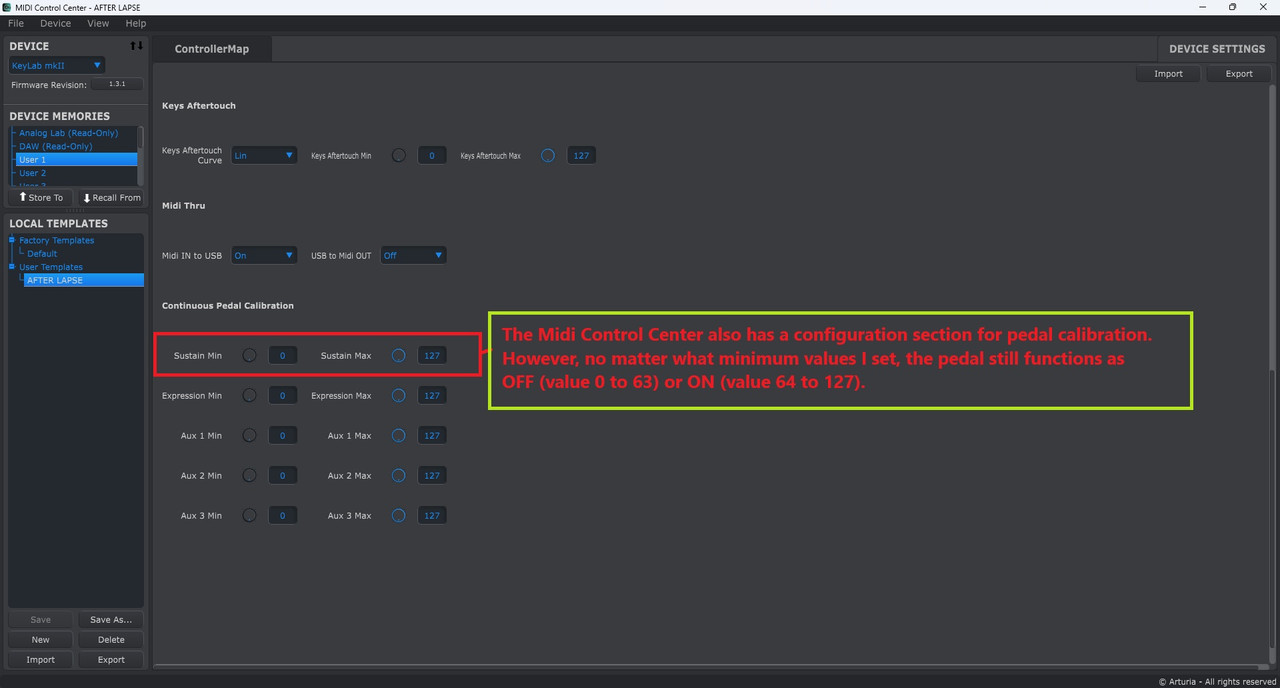Click the Continuous Pedal Calibration heading

(228, 305)
